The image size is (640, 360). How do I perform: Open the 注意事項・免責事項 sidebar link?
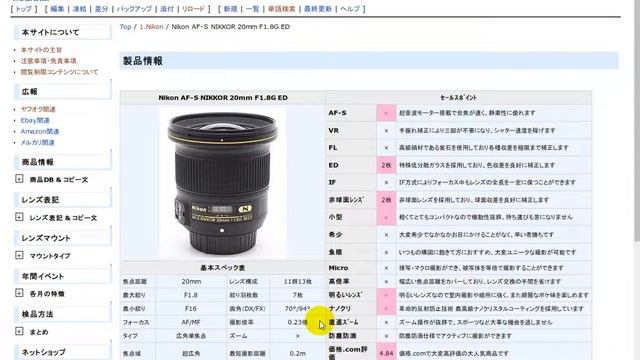(49, 61)
